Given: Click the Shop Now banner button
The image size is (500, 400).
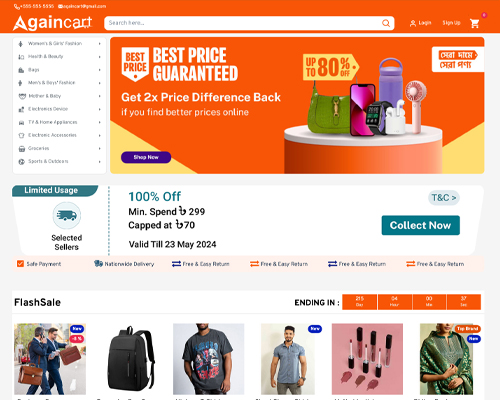Looking at the screenshot, I should tap(146, 157).
